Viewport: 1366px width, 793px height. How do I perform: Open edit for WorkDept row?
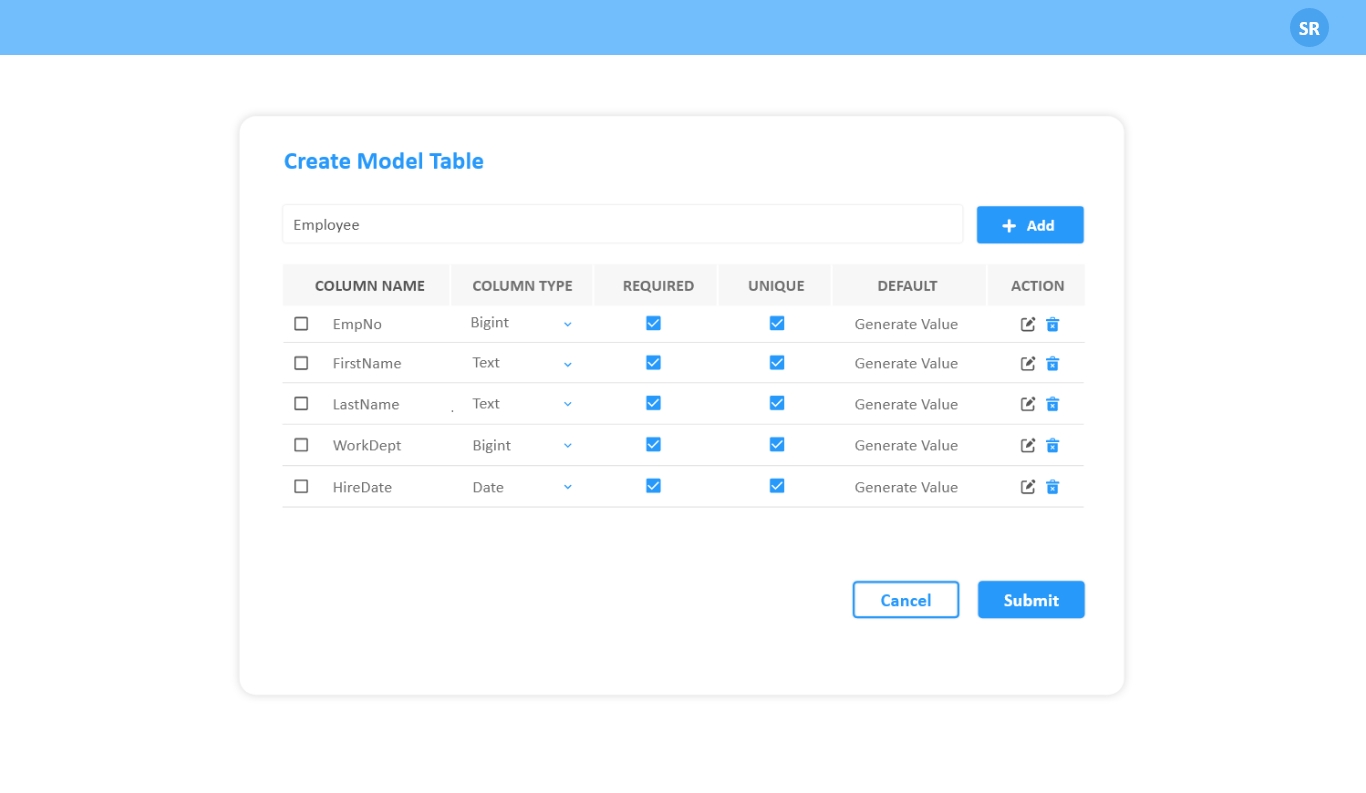1027,446
